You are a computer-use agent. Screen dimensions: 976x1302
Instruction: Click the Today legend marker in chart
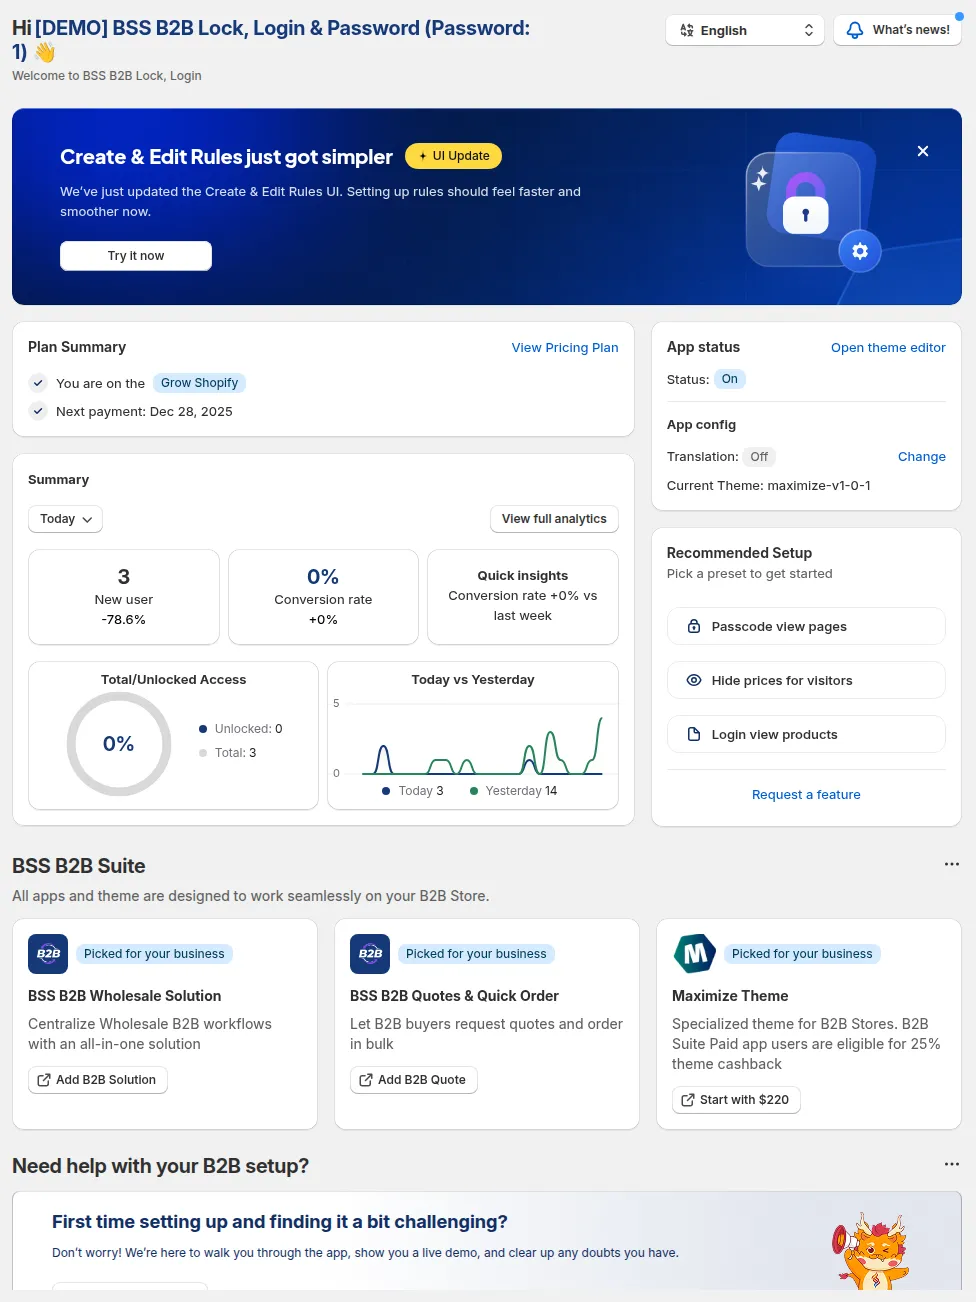[386, 791]
